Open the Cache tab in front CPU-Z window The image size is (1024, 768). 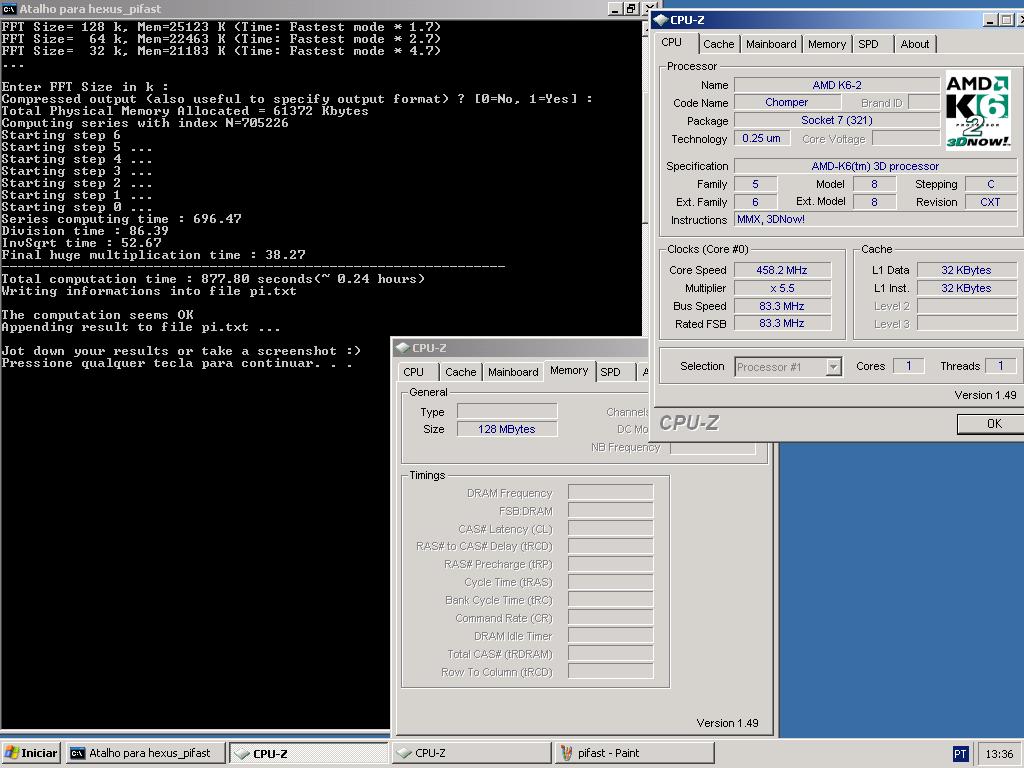(718, 44)
